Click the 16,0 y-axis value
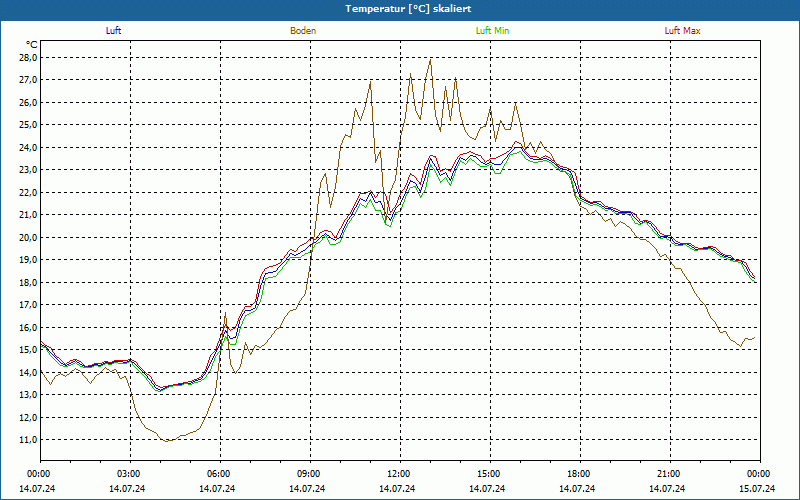 tap(29, 327)
